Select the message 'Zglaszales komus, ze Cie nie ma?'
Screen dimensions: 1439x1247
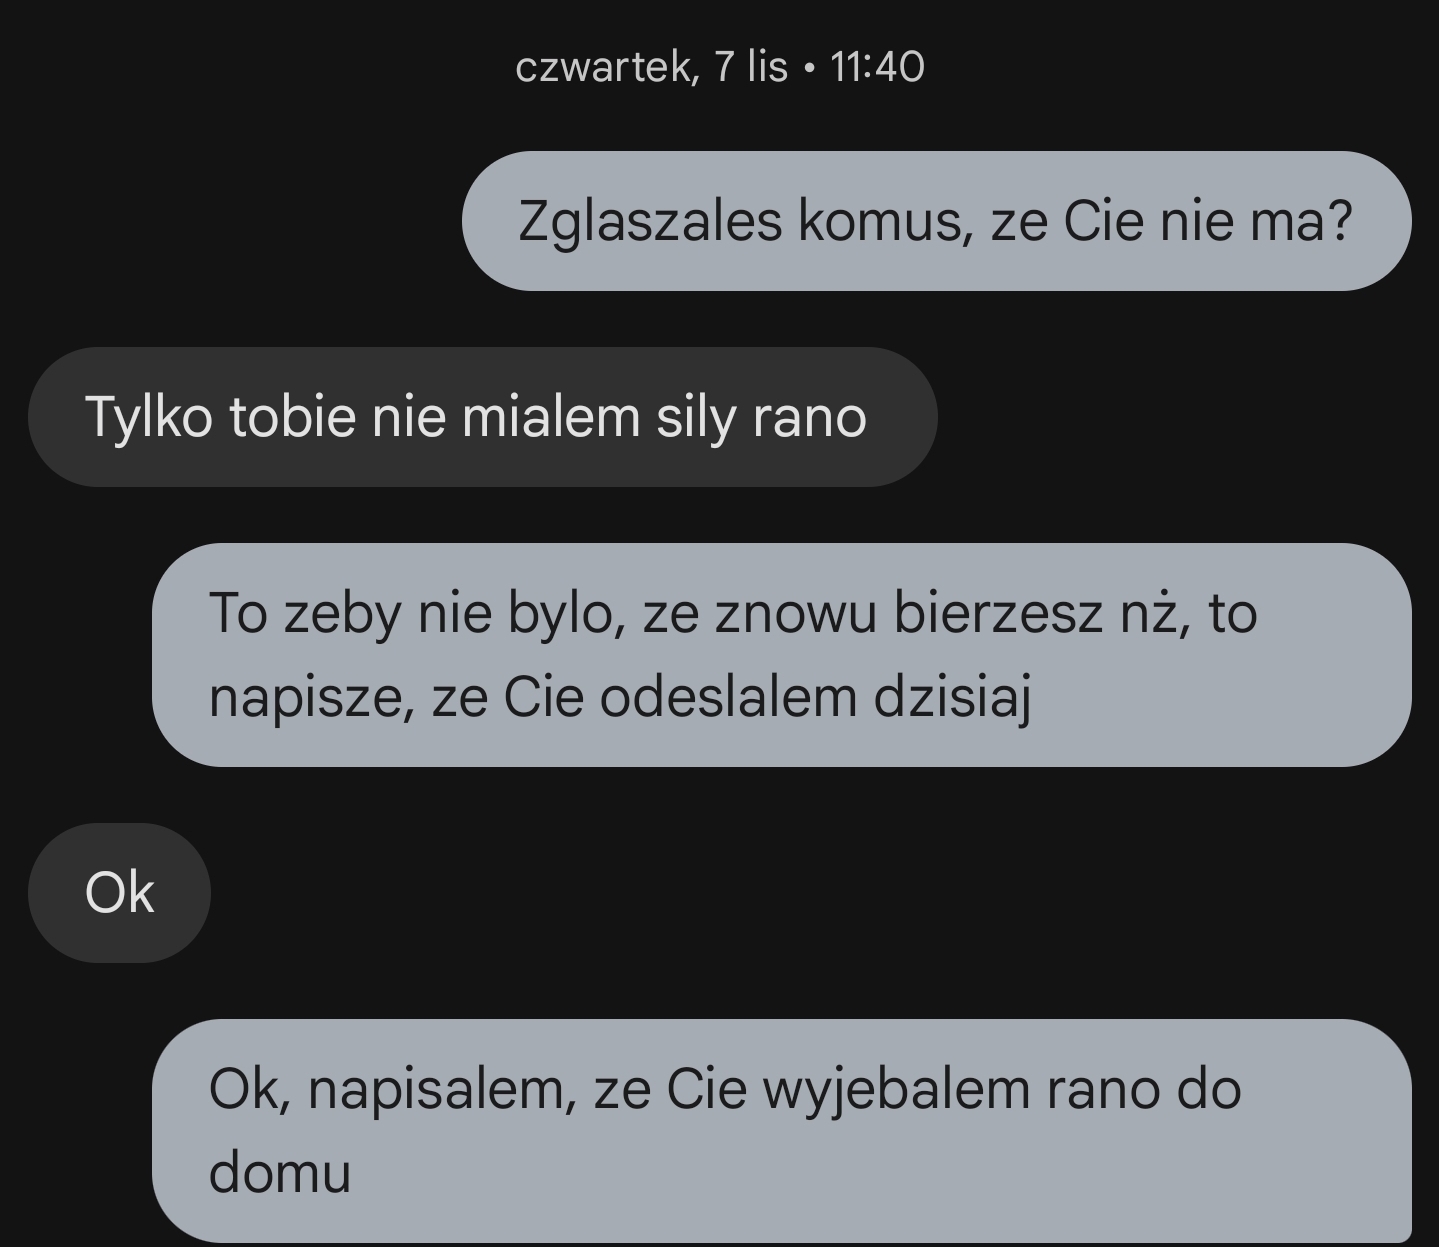point(935,221)
